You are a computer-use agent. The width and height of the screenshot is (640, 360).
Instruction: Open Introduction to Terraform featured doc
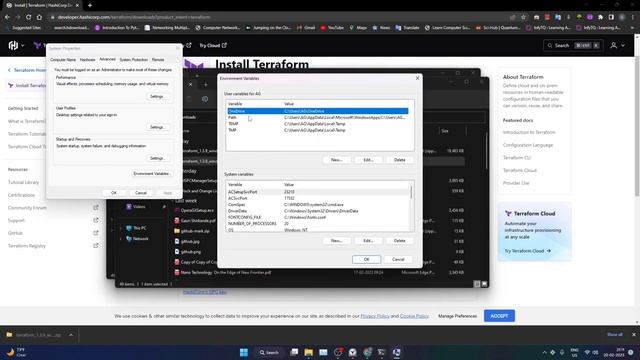coord(529,132)
